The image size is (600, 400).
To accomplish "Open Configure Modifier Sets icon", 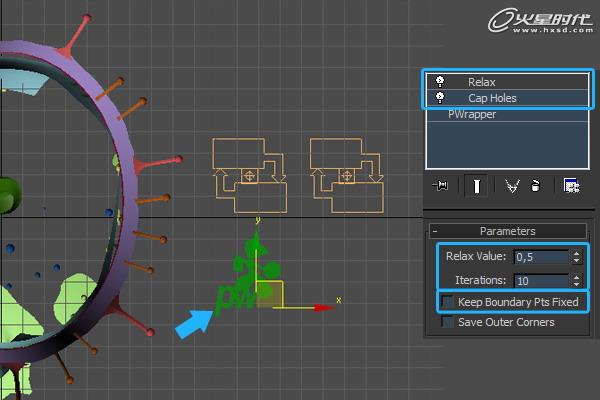I will 571,185.
